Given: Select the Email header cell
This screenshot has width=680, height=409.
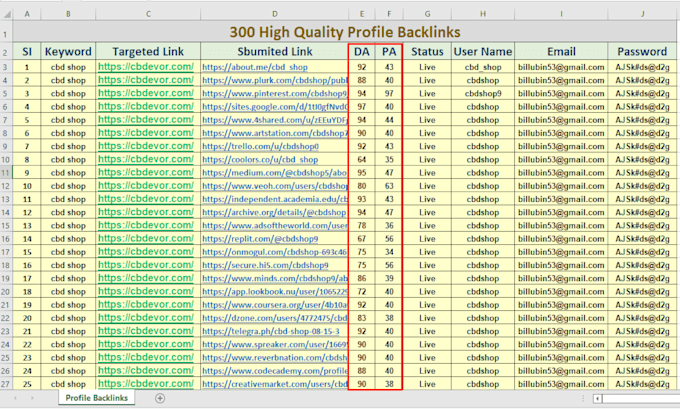Looking at the screenshot, I should pos(561,52).
